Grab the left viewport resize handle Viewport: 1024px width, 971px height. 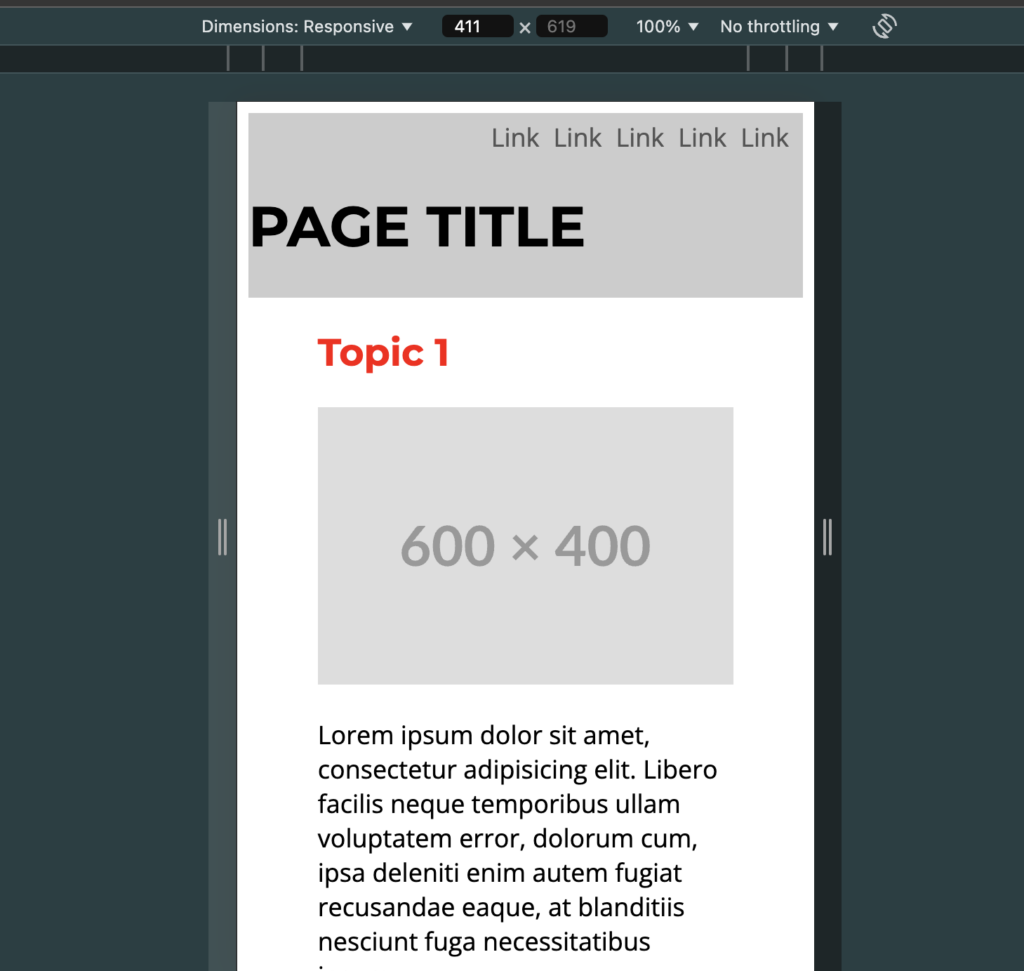[x=222, y=537]
